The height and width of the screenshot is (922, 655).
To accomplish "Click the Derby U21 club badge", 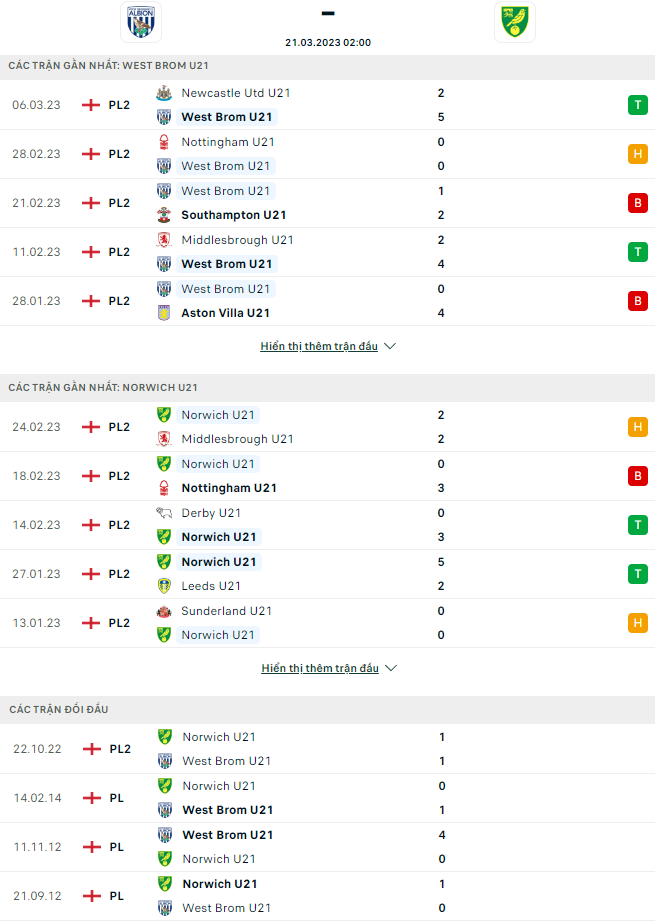I will click(x=164, y=513).
